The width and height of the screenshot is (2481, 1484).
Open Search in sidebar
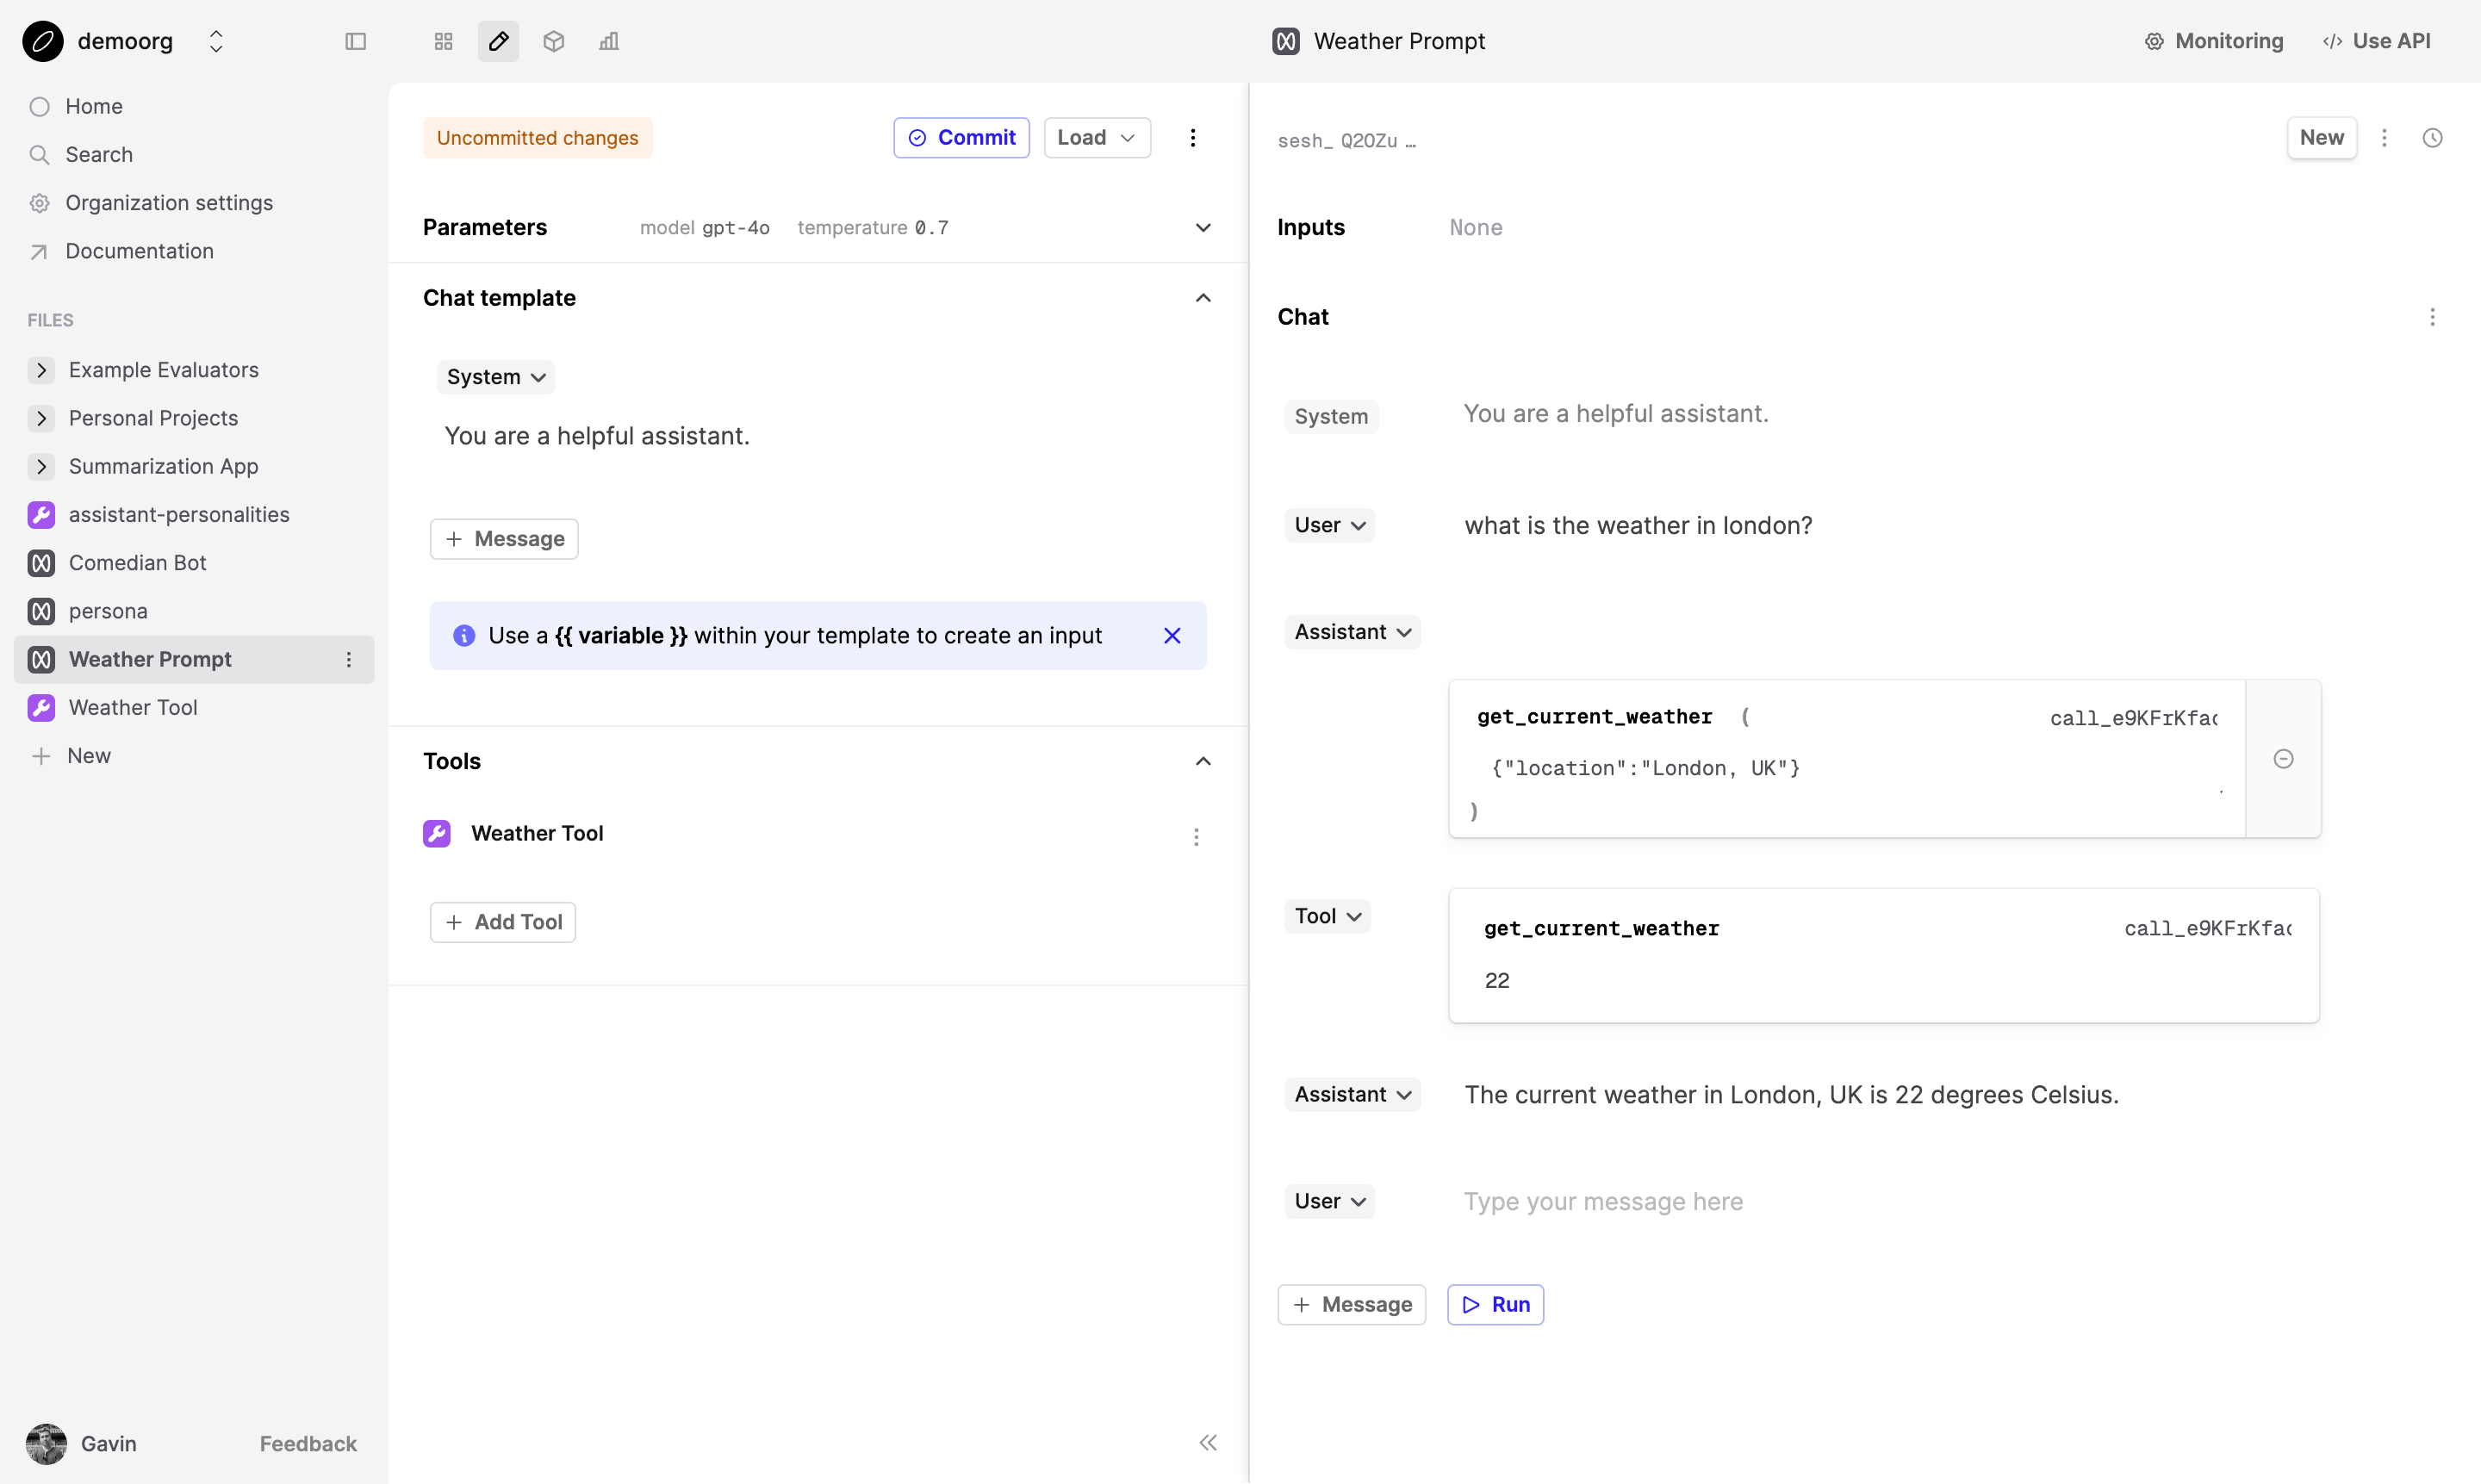tap(99, 154)
